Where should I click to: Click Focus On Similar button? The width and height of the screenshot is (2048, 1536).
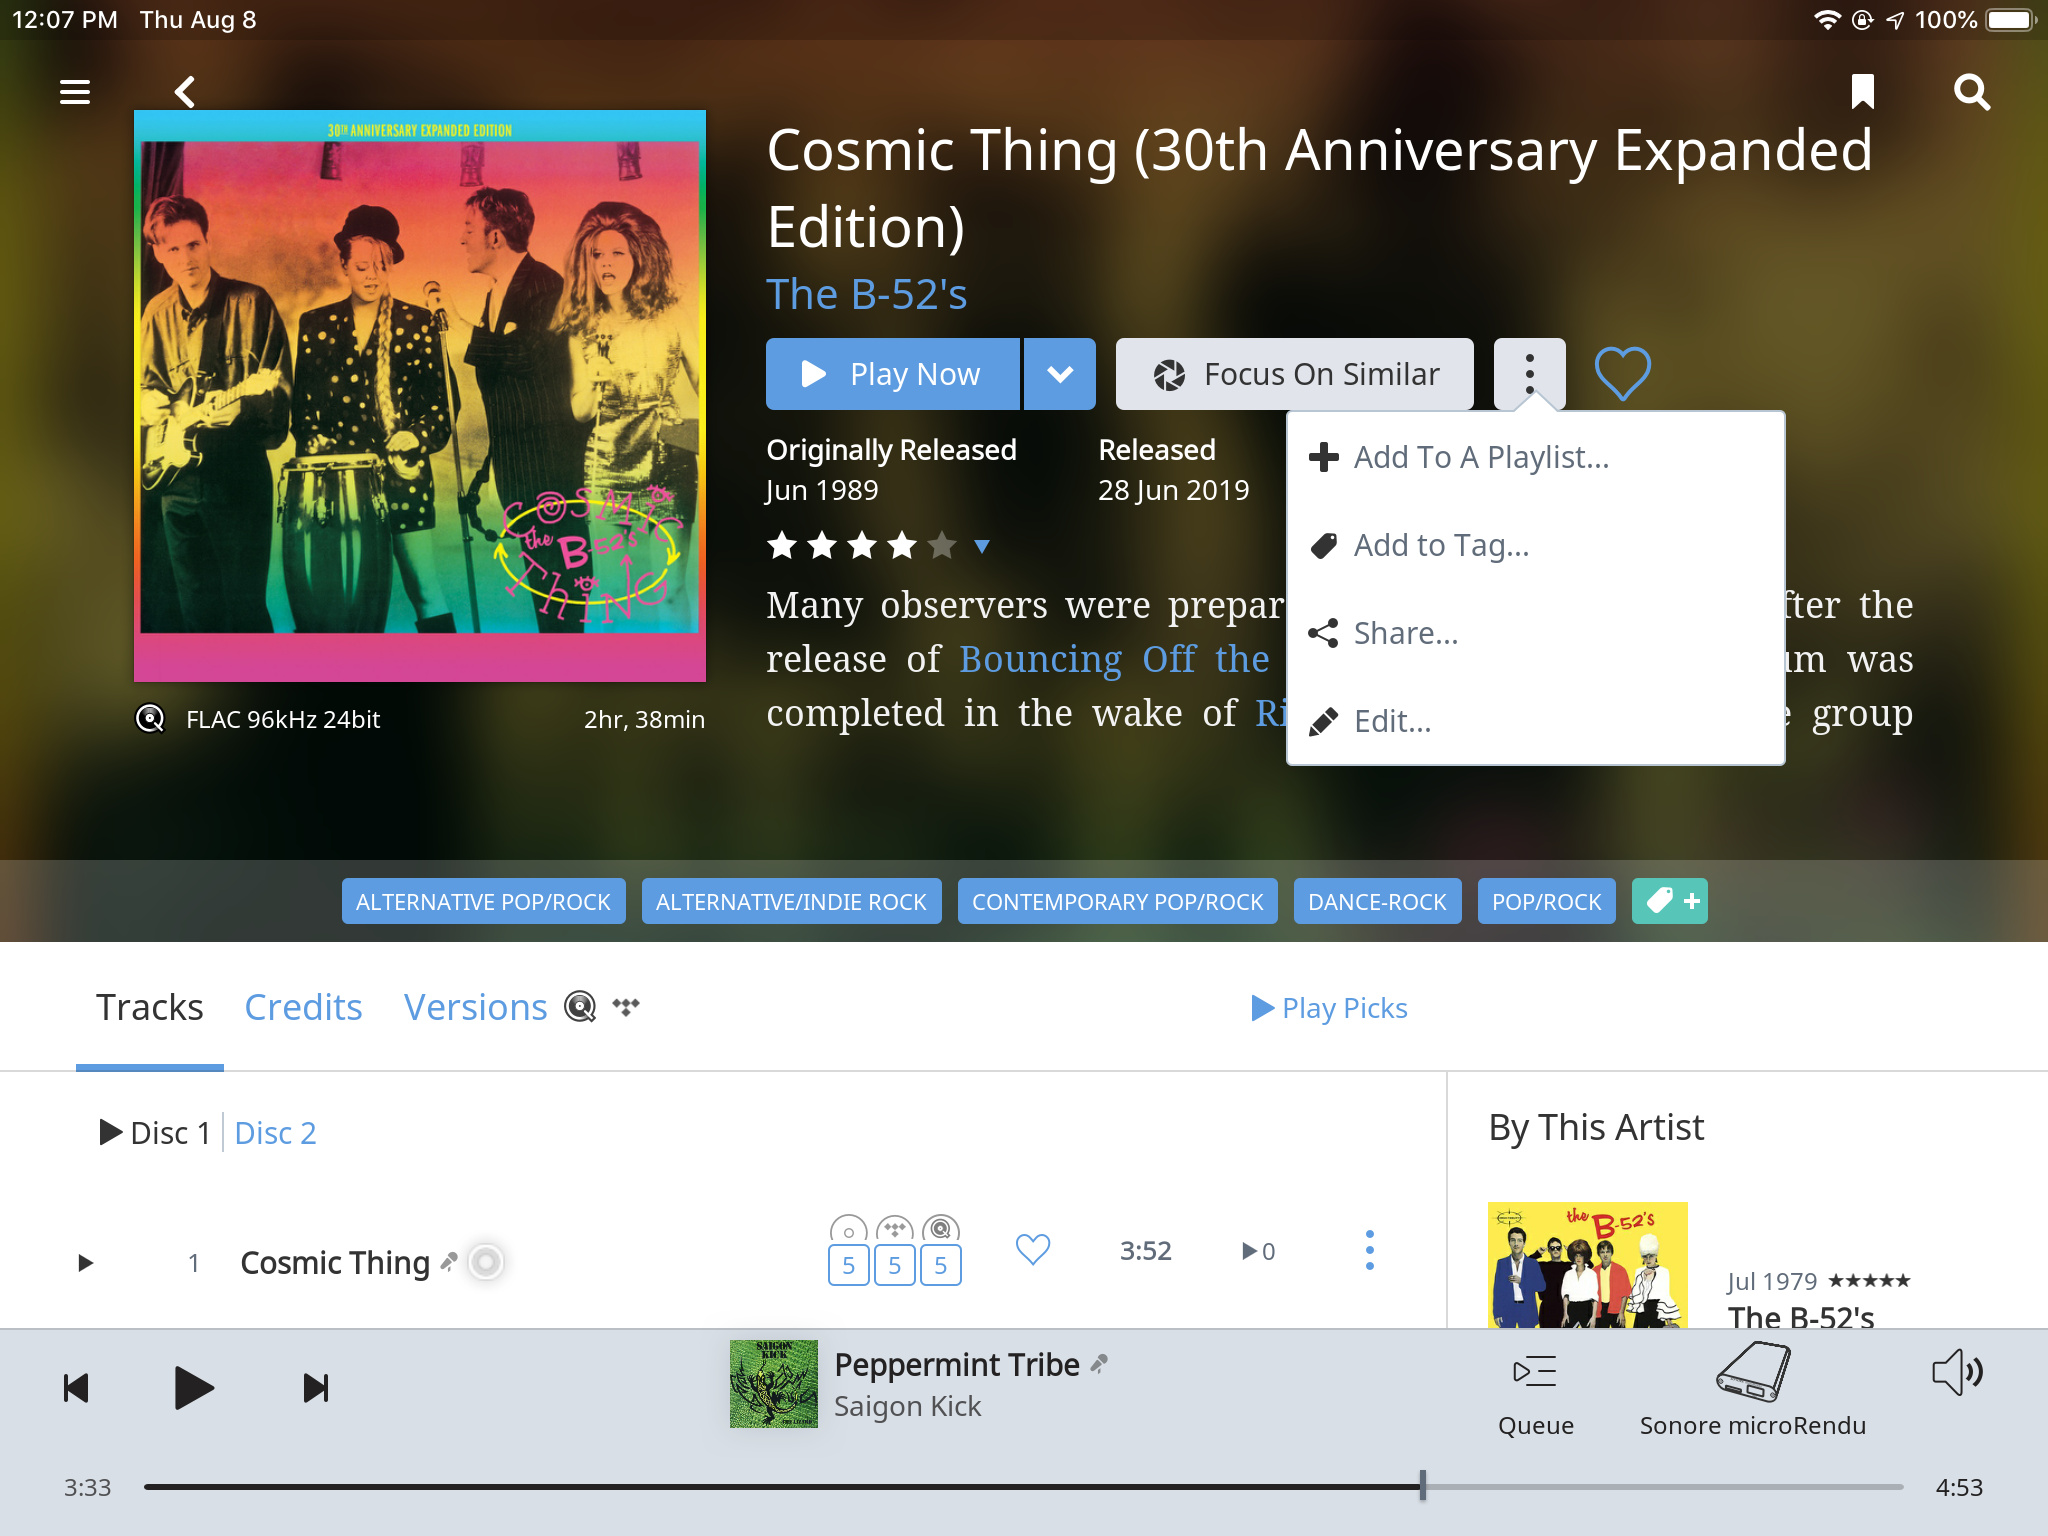[x=1295, y=374]
